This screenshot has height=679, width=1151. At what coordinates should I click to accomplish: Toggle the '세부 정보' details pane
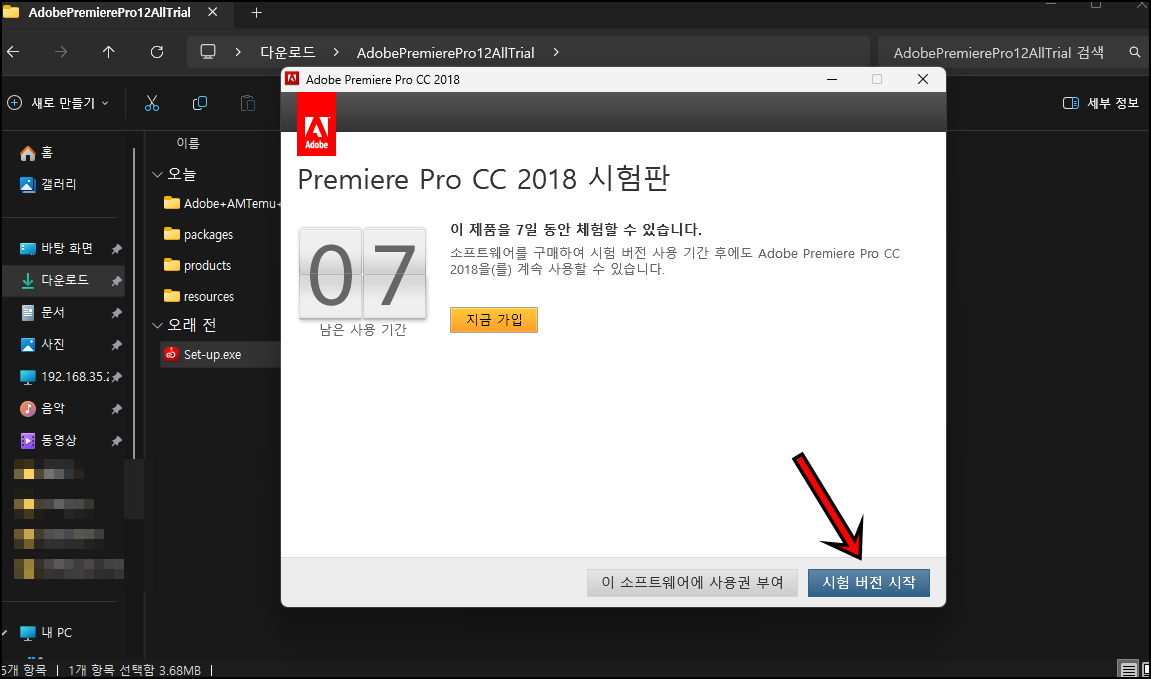tap(1100, 103)
